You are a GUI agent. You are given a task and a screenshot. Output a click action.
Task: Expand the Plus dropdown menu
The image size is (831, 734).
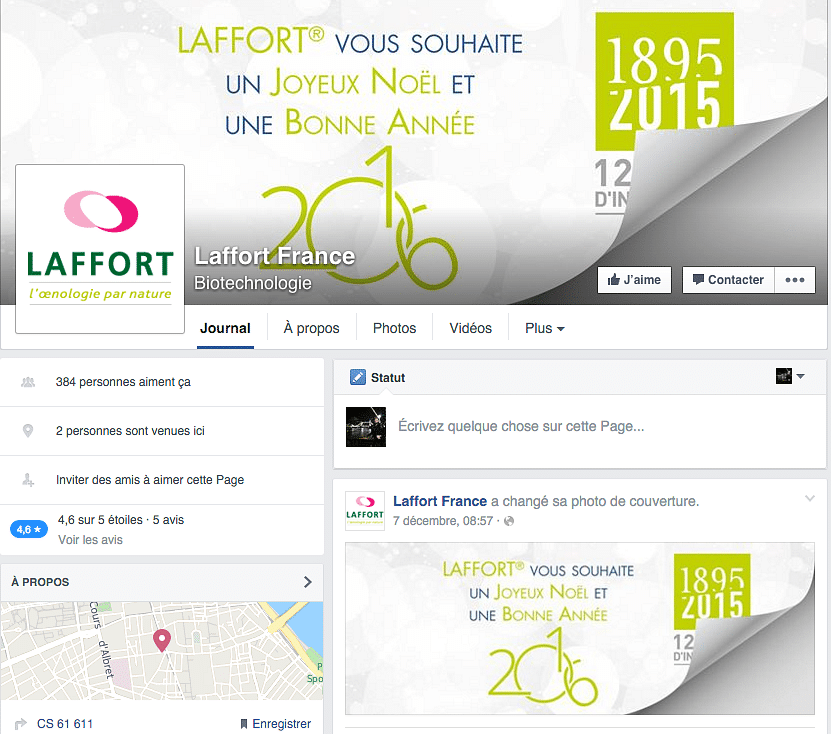coord(544,328)
